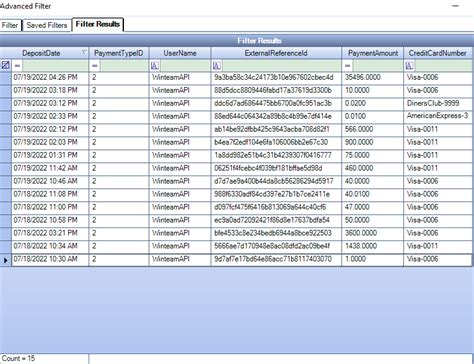Minimize the Advanced Filter window
The image size is (474, 364).
coord(456,6)
